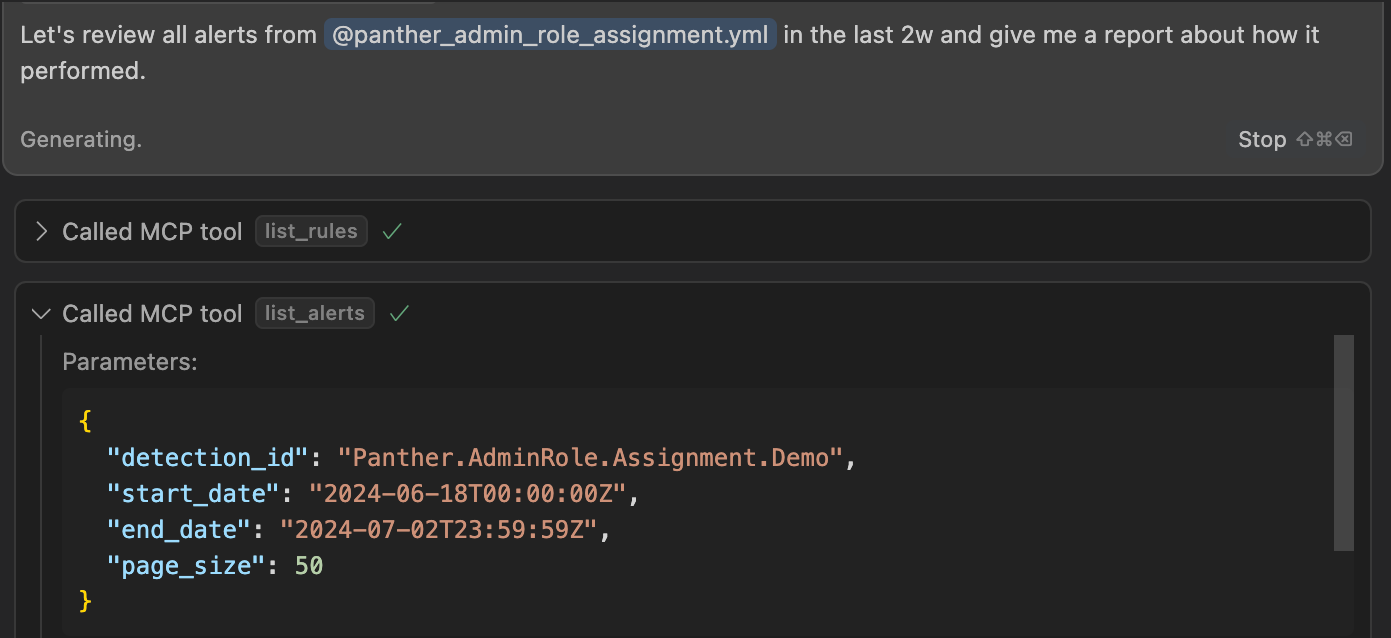Stop the generating response
1391x638 pixels.
(1262, 139)
